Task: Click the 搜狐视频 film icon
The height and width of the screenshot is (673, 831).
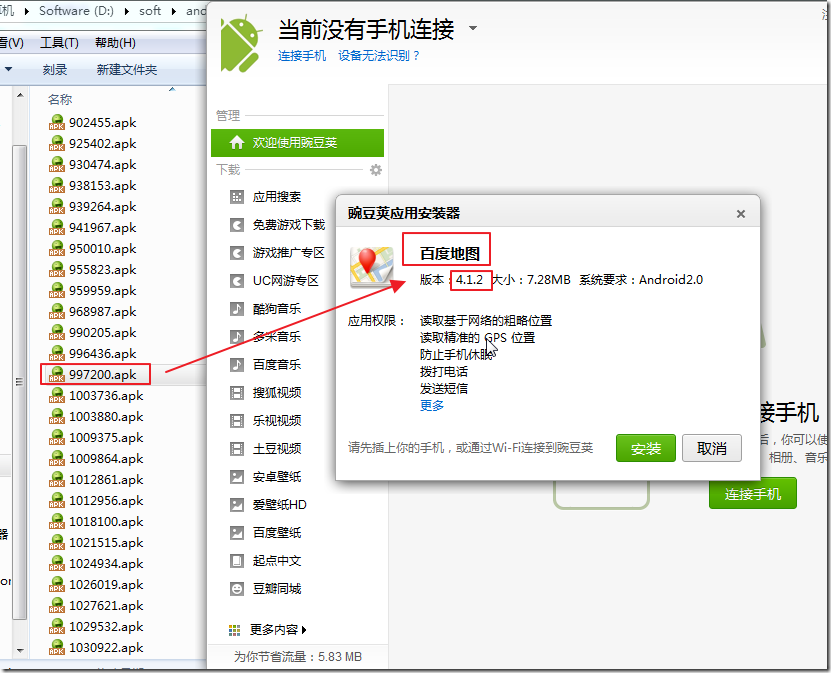Action: [x=237, y=393]
